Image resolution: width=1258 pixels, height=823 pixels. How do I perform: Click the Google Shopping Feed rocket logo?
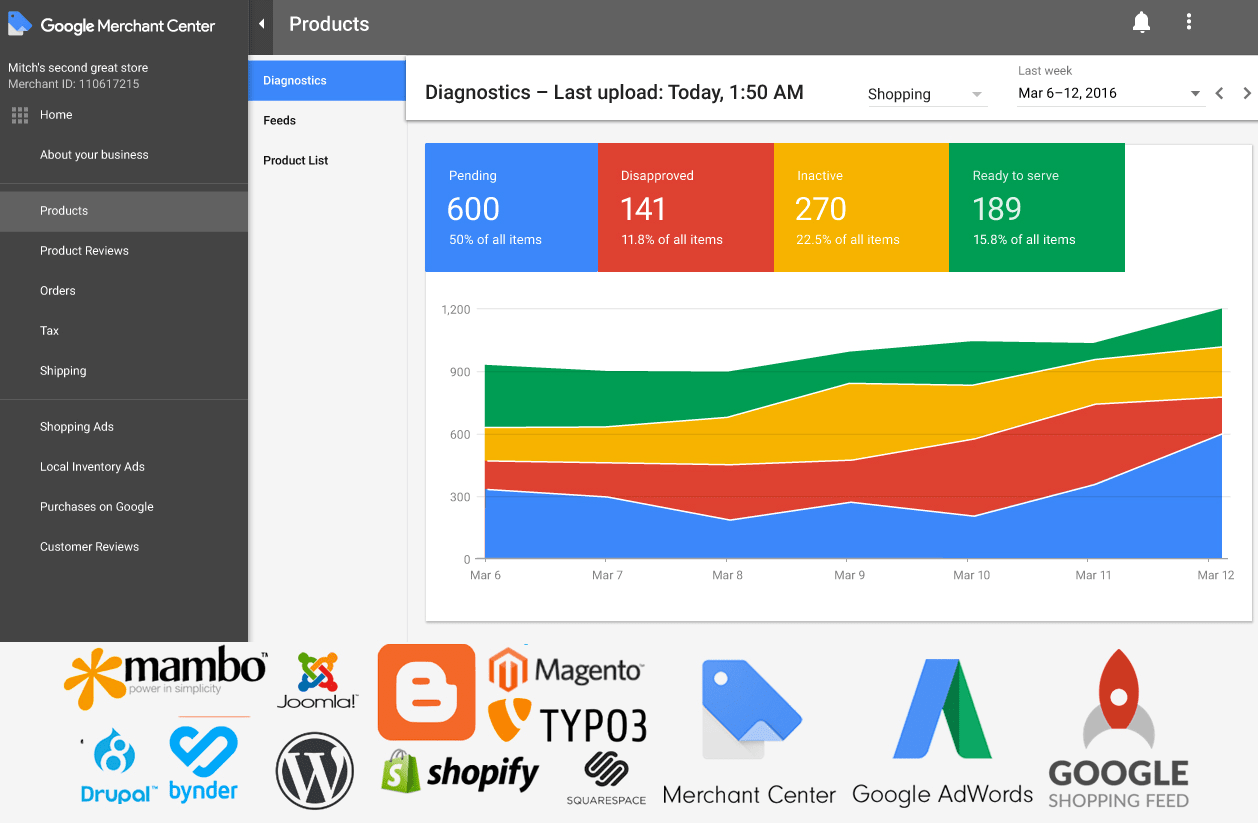(1118, 729)
